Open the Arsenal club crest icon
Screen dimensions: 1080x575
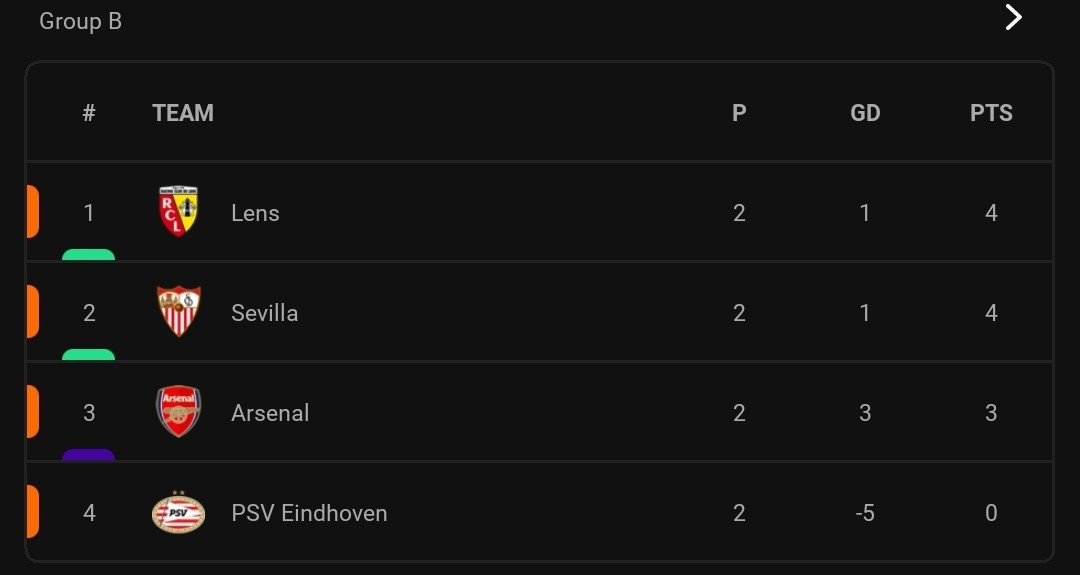click(x=178, y=411)
